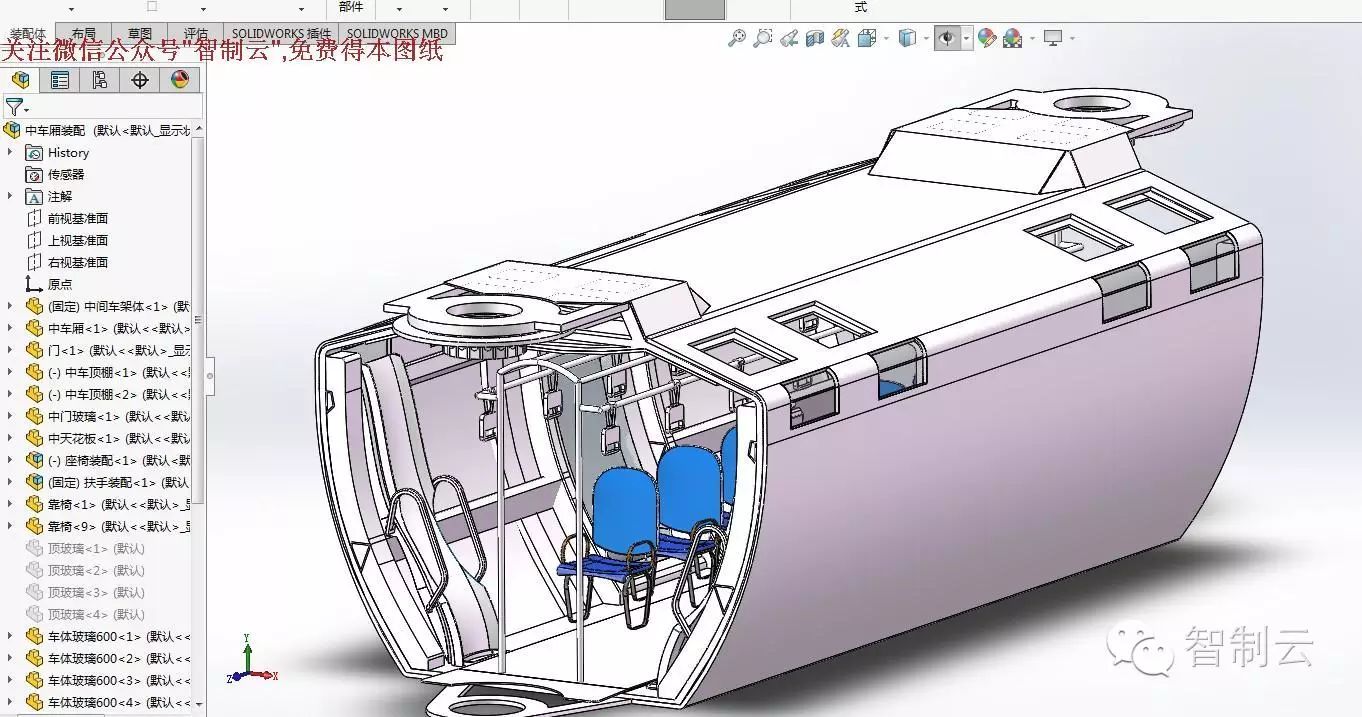Activate the Section View tool
The width and height of the screenshot is (1362, 717).
pos(815,38)
